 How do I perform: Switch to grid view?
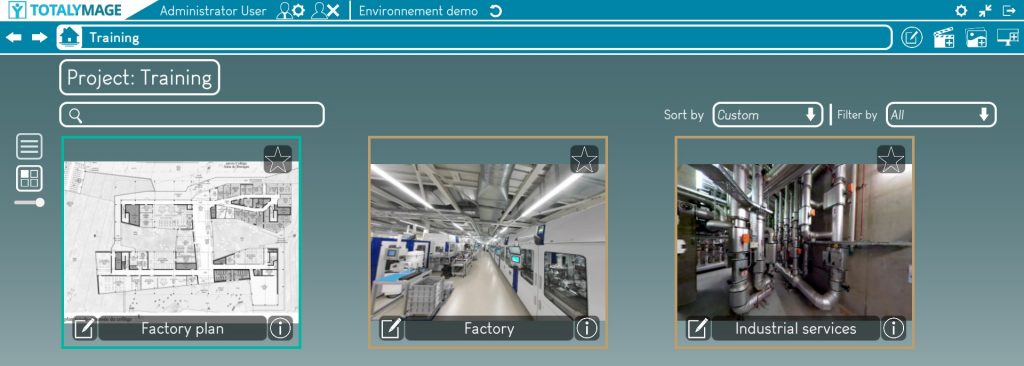[x=29, y=178]
